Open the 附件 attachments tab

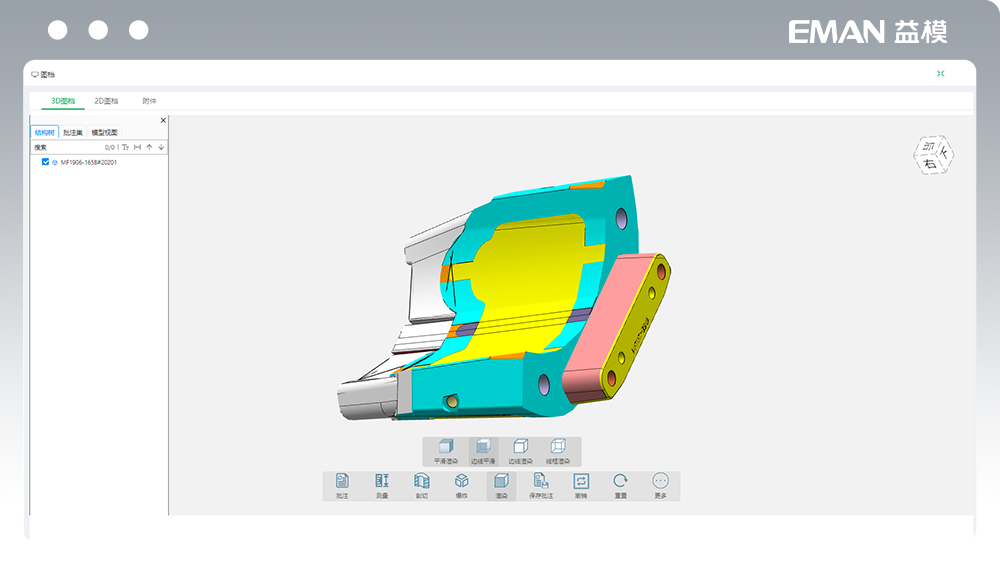click(x=149, y=101)
